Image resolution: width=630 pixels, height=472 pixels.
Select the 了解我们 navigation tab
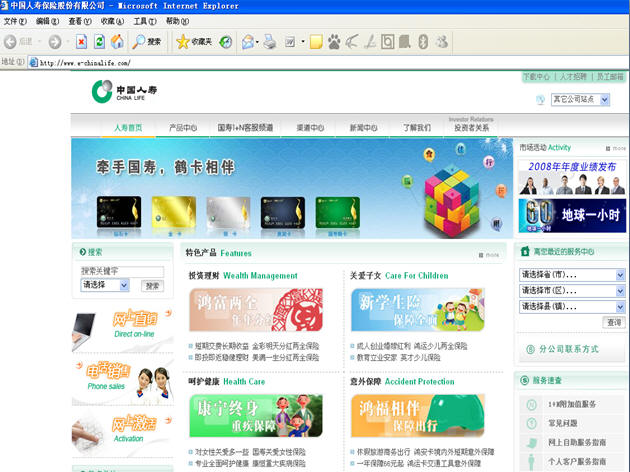point(417,128)
